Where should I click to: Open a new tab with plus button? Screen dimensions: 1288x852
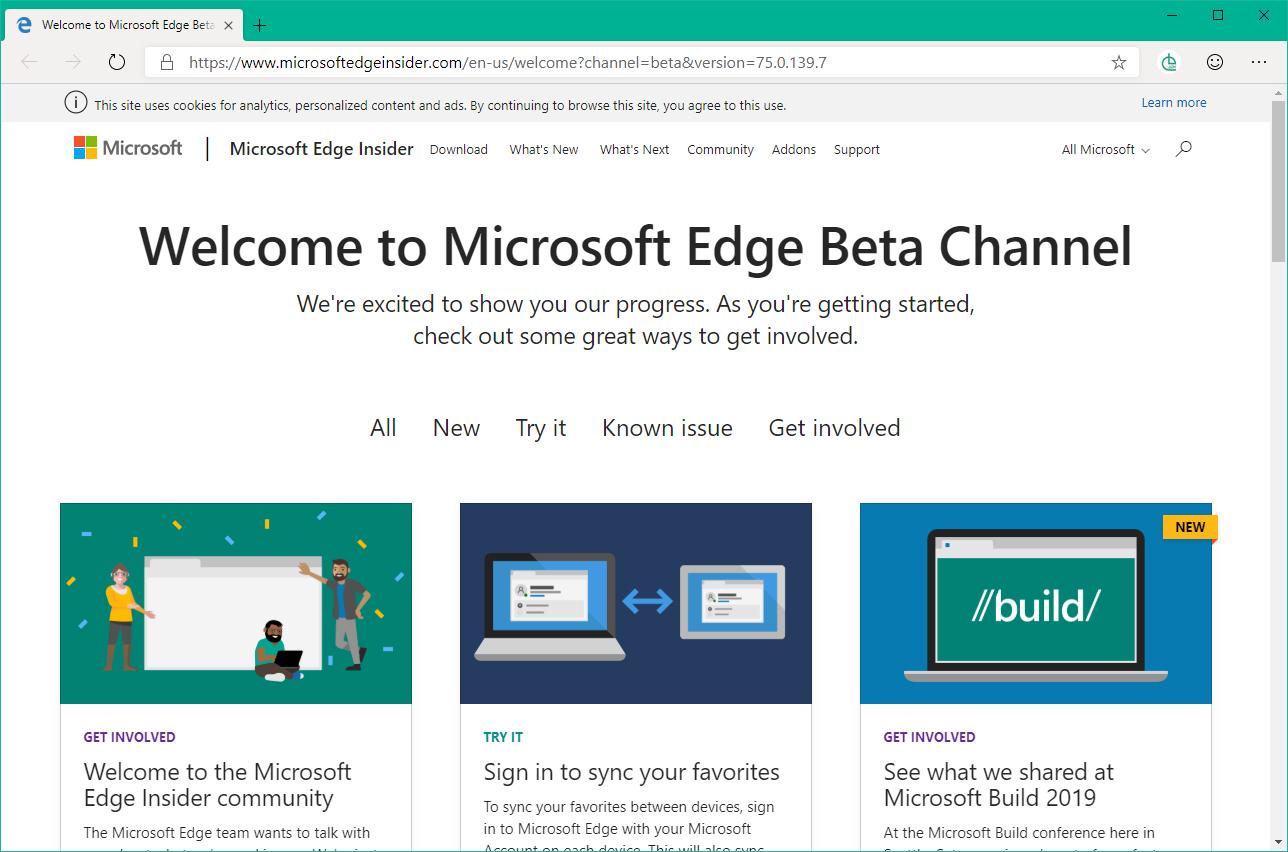click(x=260, y=25)
